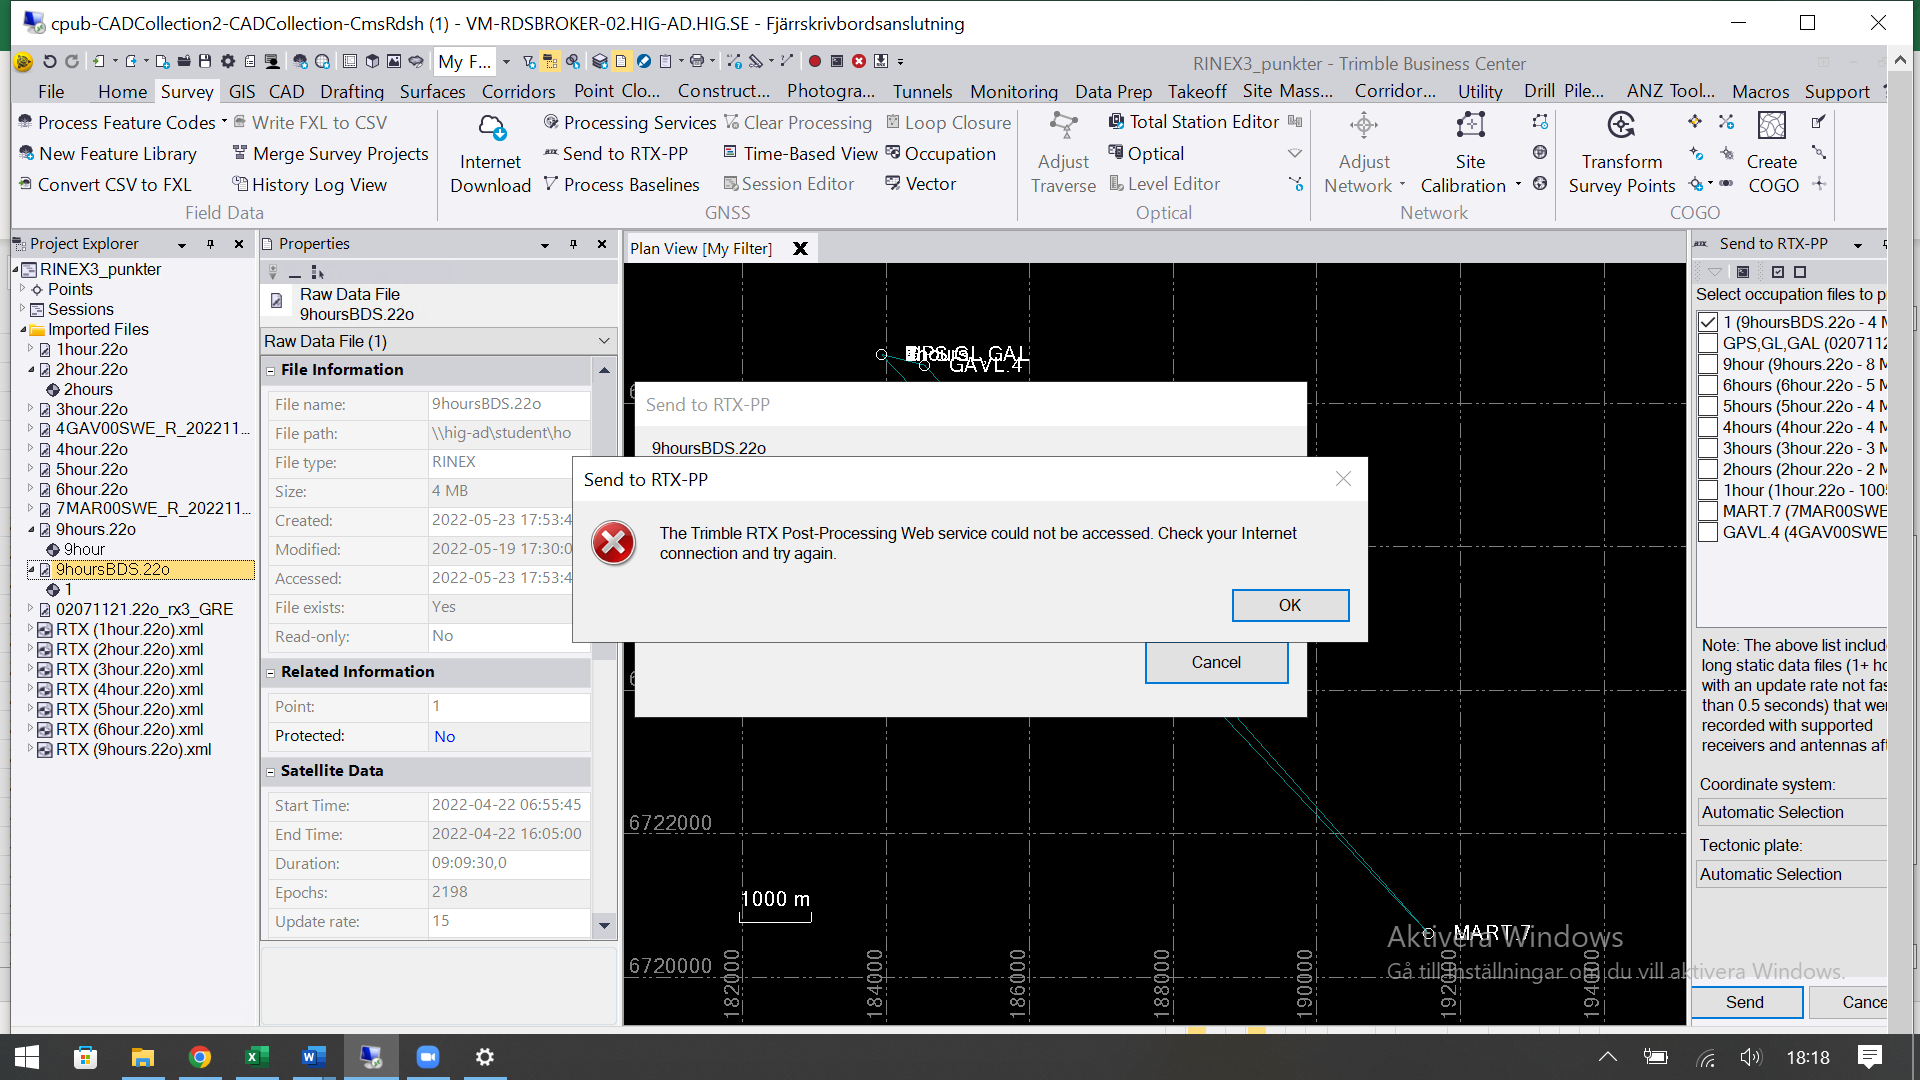
Task: Click Send in the RTX-PP panel
Action: click(x=1745, y=1002)
